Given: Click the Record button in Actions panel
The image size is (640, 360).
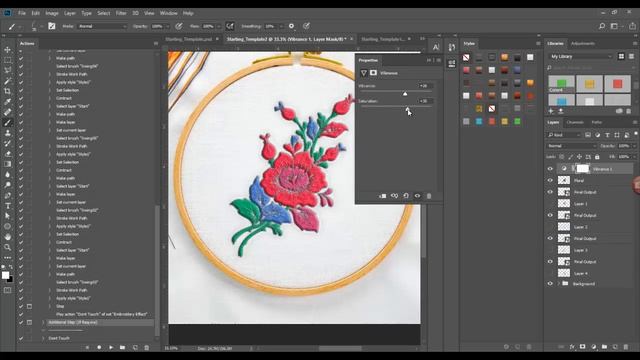Looking at the screenshot, I should [x=99, y=347].
